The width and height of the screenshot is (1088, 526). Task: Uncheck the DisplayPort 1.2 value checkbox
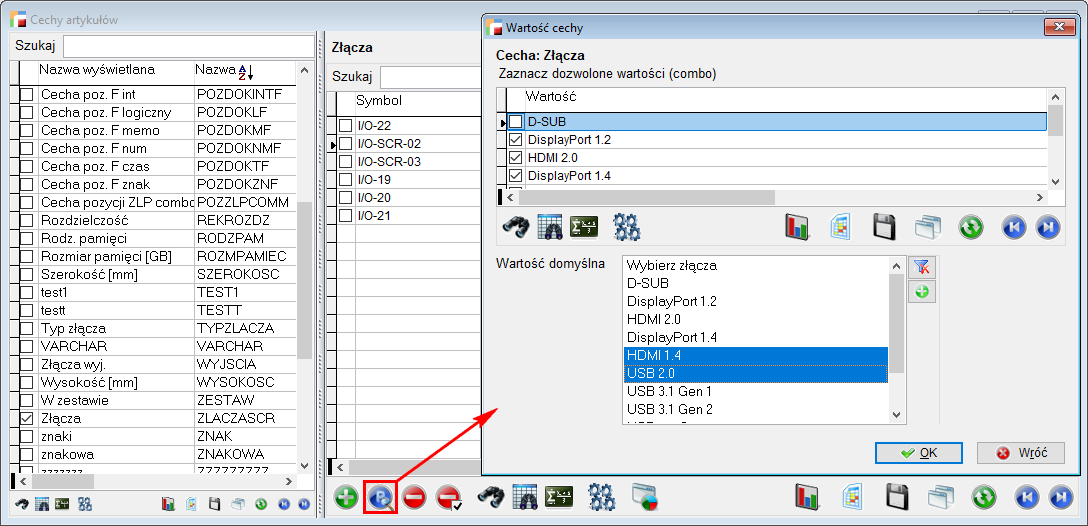(x=516, y=139)
